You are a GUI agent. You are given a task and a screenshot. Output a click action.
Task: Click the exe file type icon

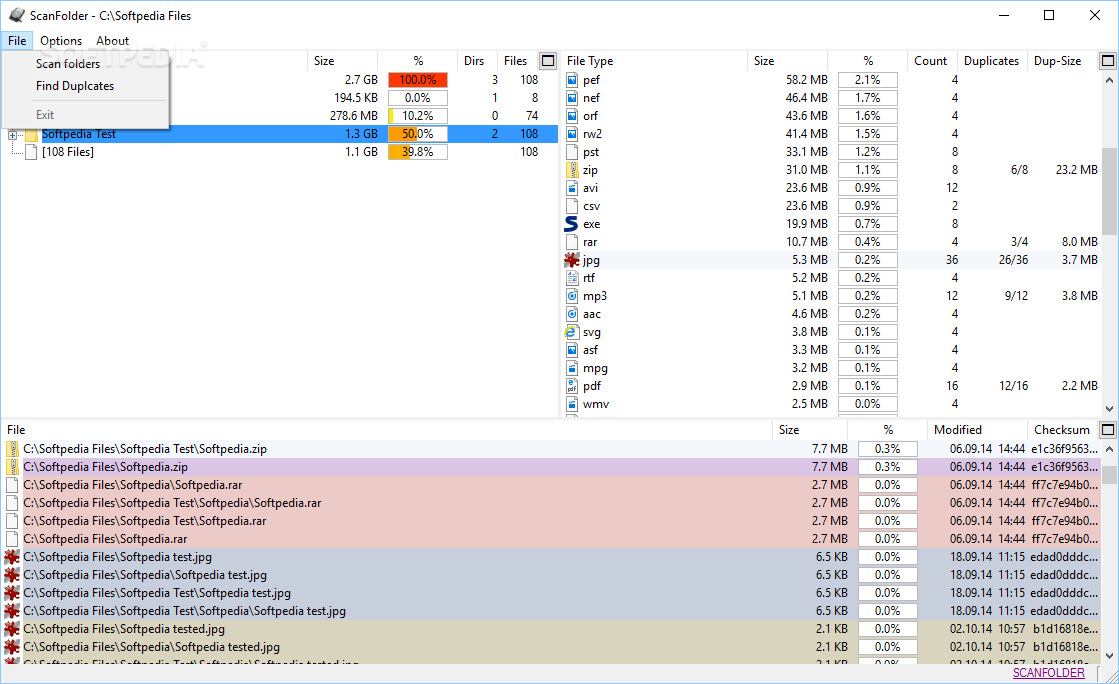click(572, 224)
